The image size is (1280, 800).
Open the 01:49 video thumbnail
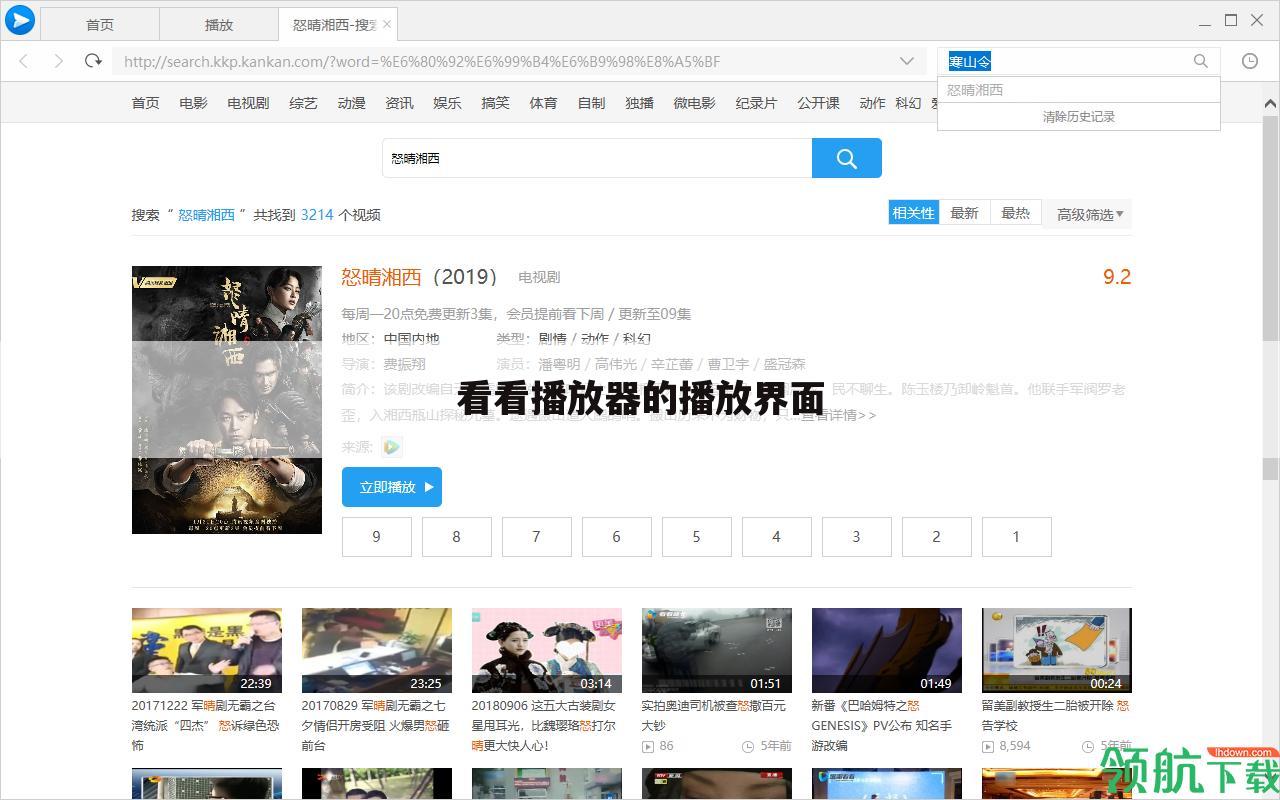887,650
